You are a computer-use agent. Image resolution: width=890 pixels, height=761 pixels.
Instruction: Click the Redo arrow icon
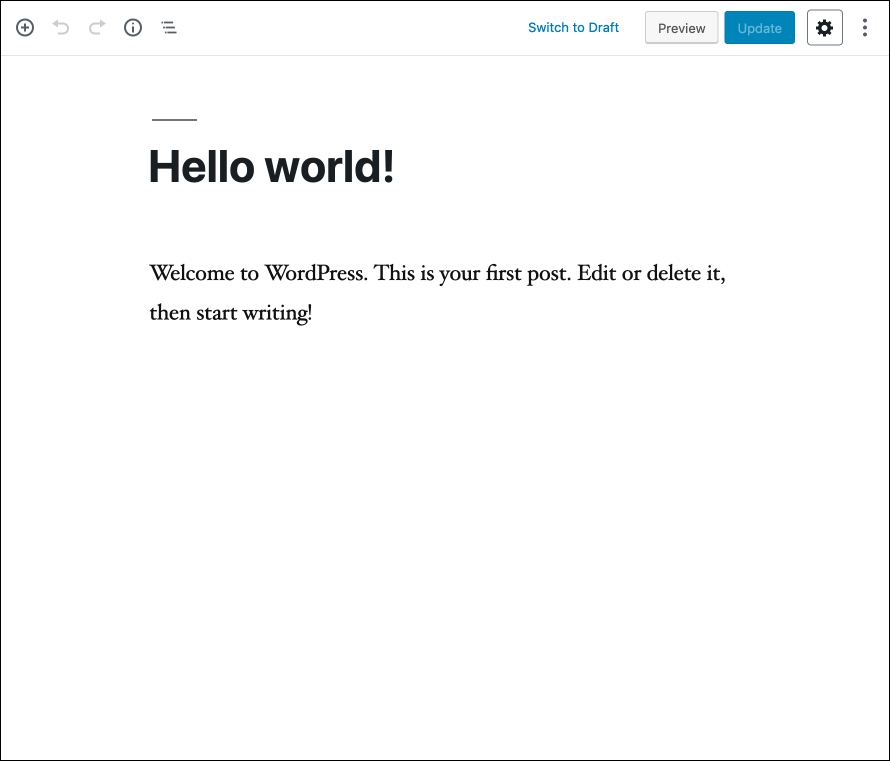click(97, 27)
